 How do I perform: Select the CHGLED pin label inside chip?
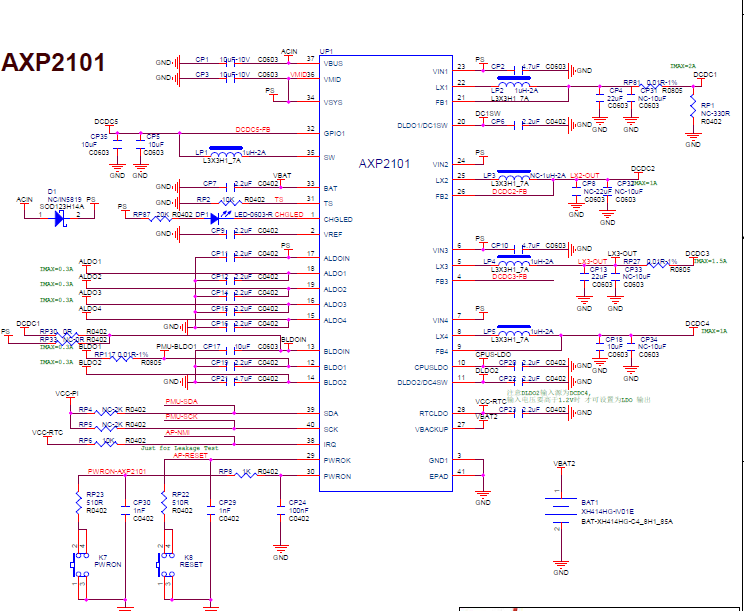(x=338, y=220)
